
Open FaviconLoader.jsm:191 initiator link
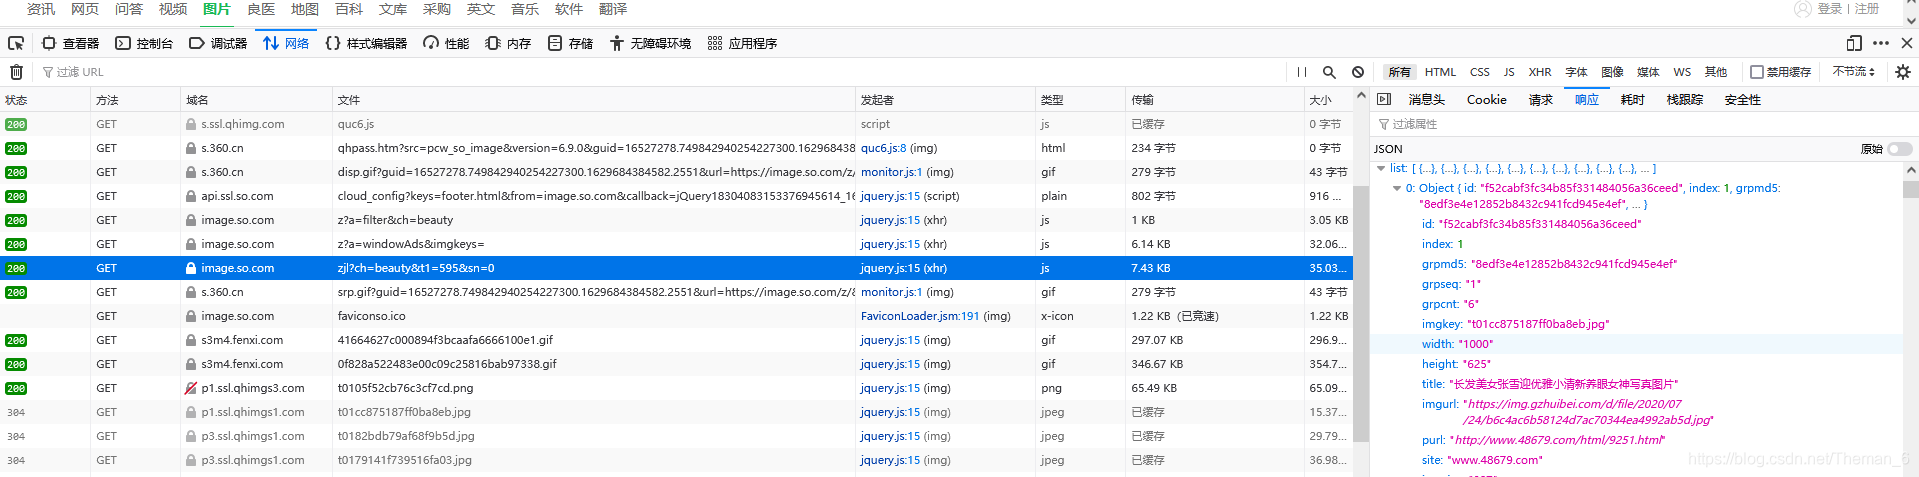pos(920,316)
